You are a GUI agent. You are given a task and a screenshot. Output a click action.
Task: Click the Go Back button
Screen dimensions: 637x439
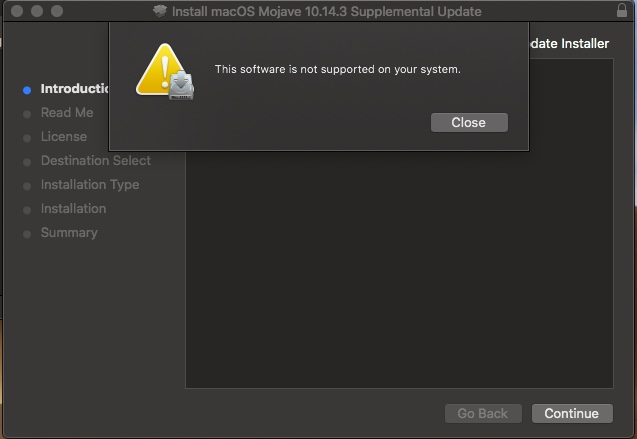(483, 413)
